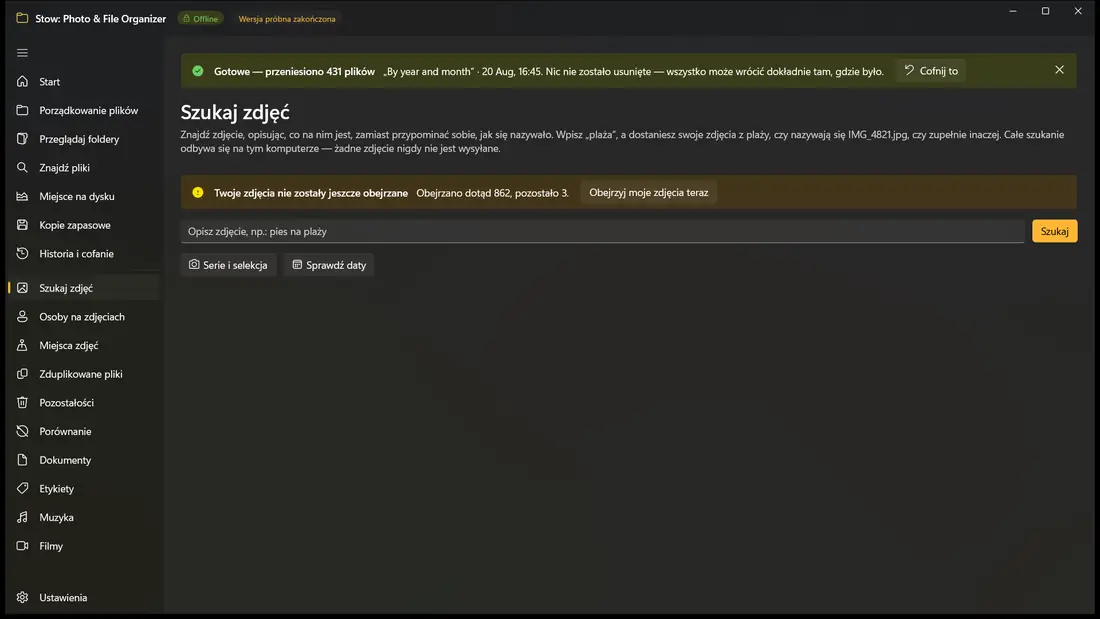The image size is (1100, 619).
Task: Click the Ustawienia gear icon
Action: click(22, 597)
